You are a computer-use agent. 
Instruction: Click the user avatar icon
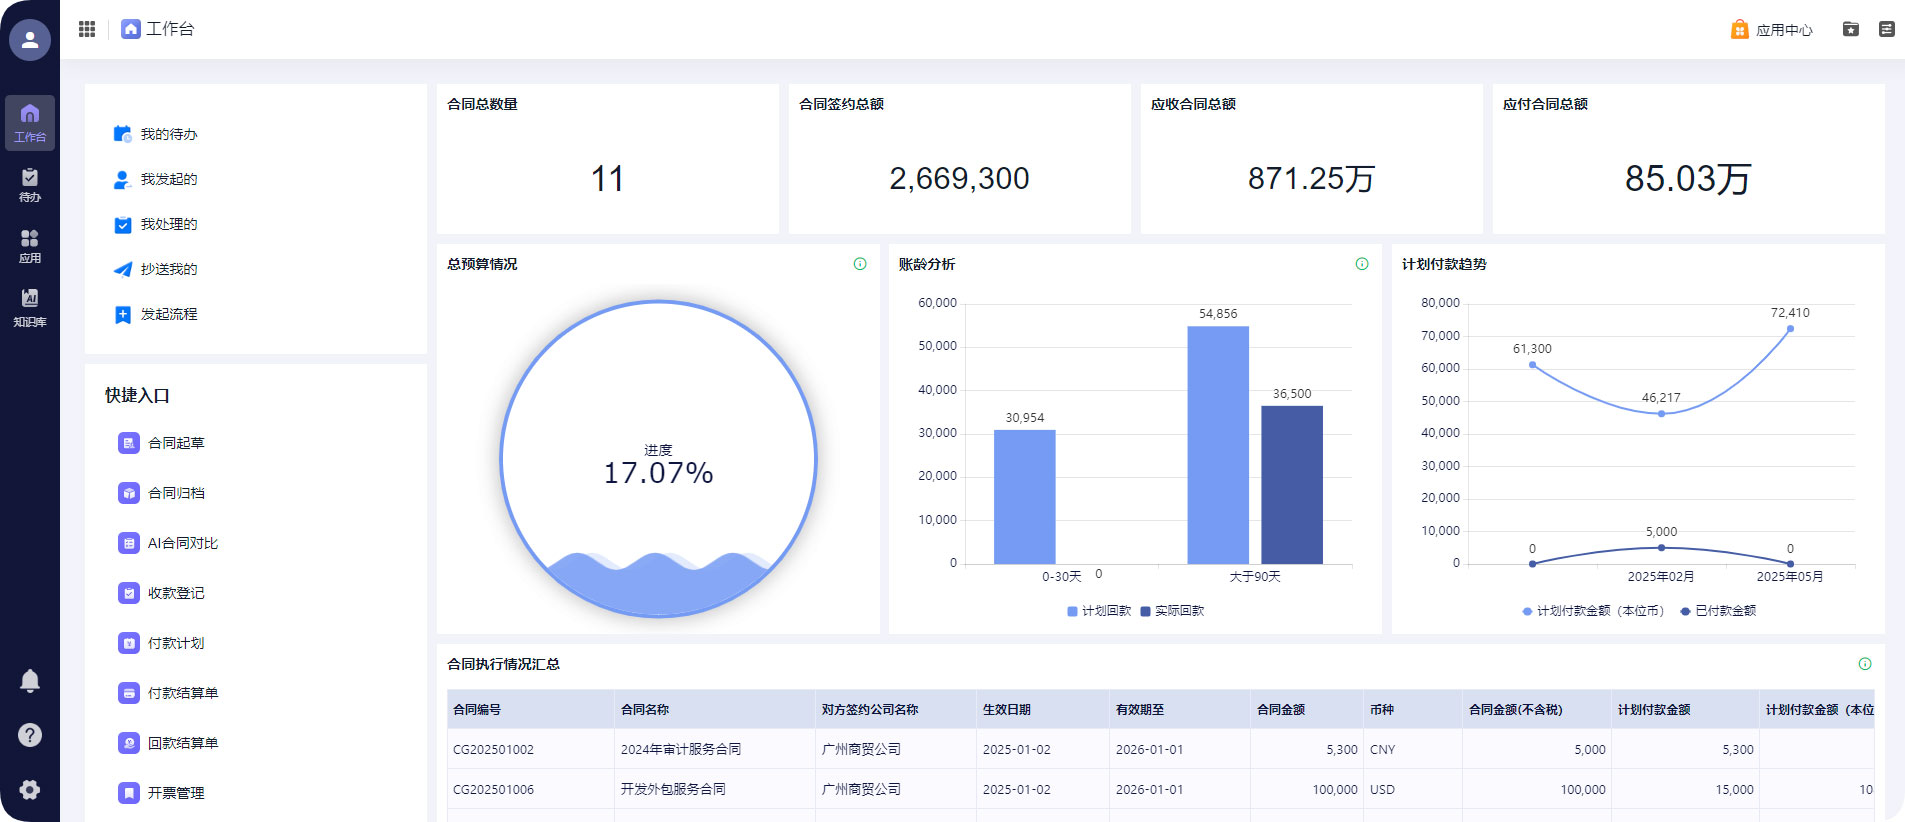point(30,40)
